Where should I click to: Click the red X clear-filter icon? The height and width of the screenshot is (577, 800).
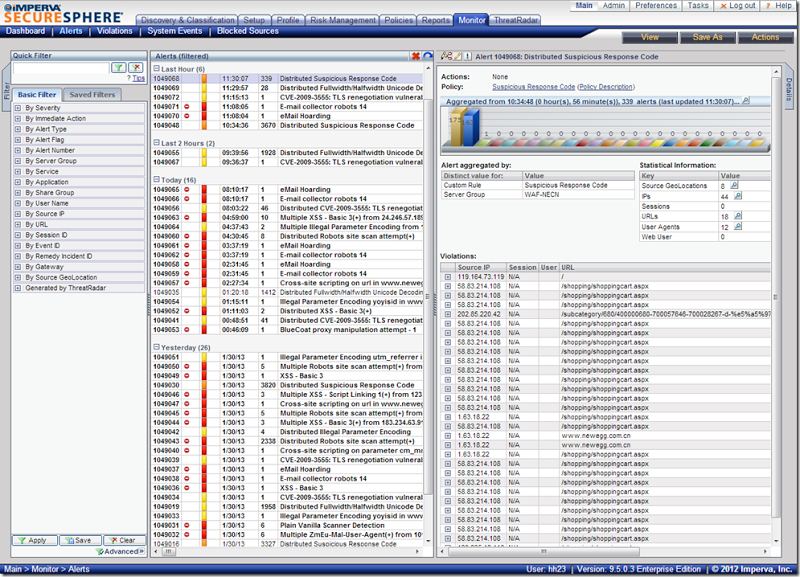(135, 68)
